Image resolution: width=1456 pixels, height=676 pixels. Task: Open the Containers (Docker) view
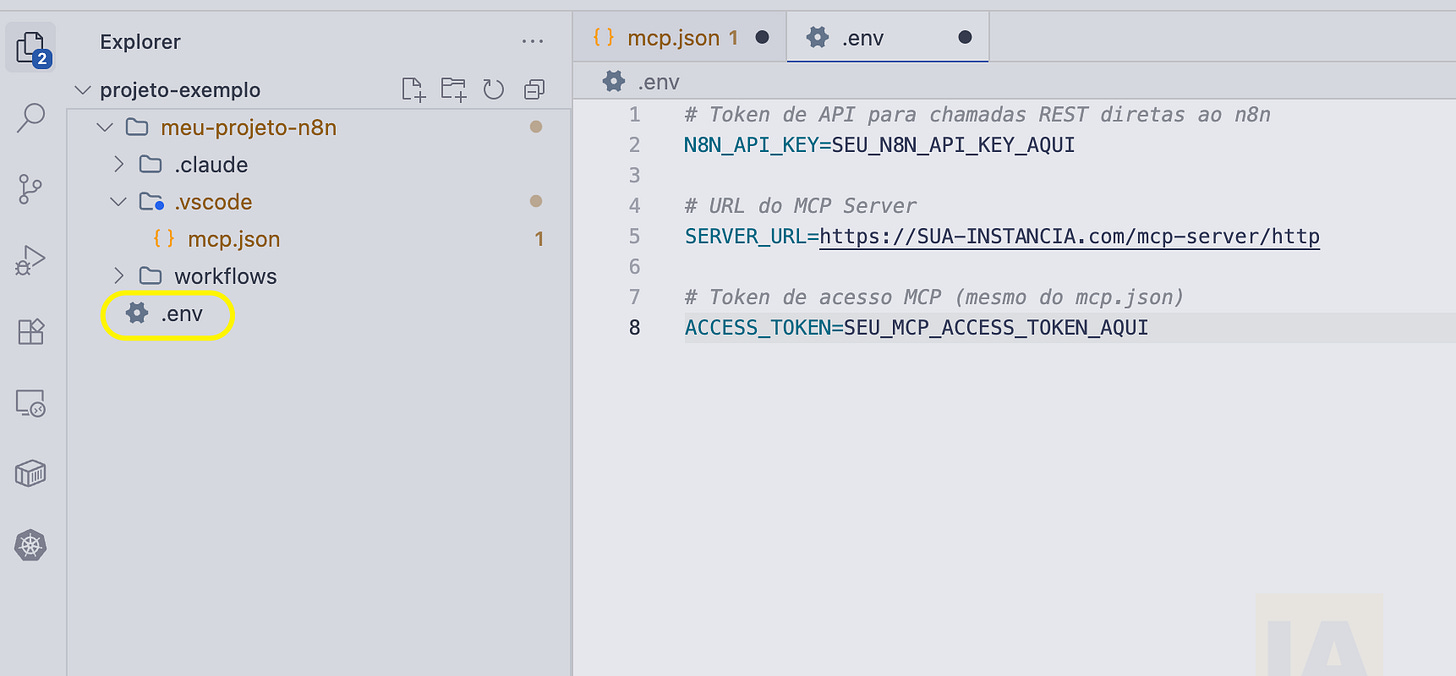pyautogui.click(x=31, y=474)
